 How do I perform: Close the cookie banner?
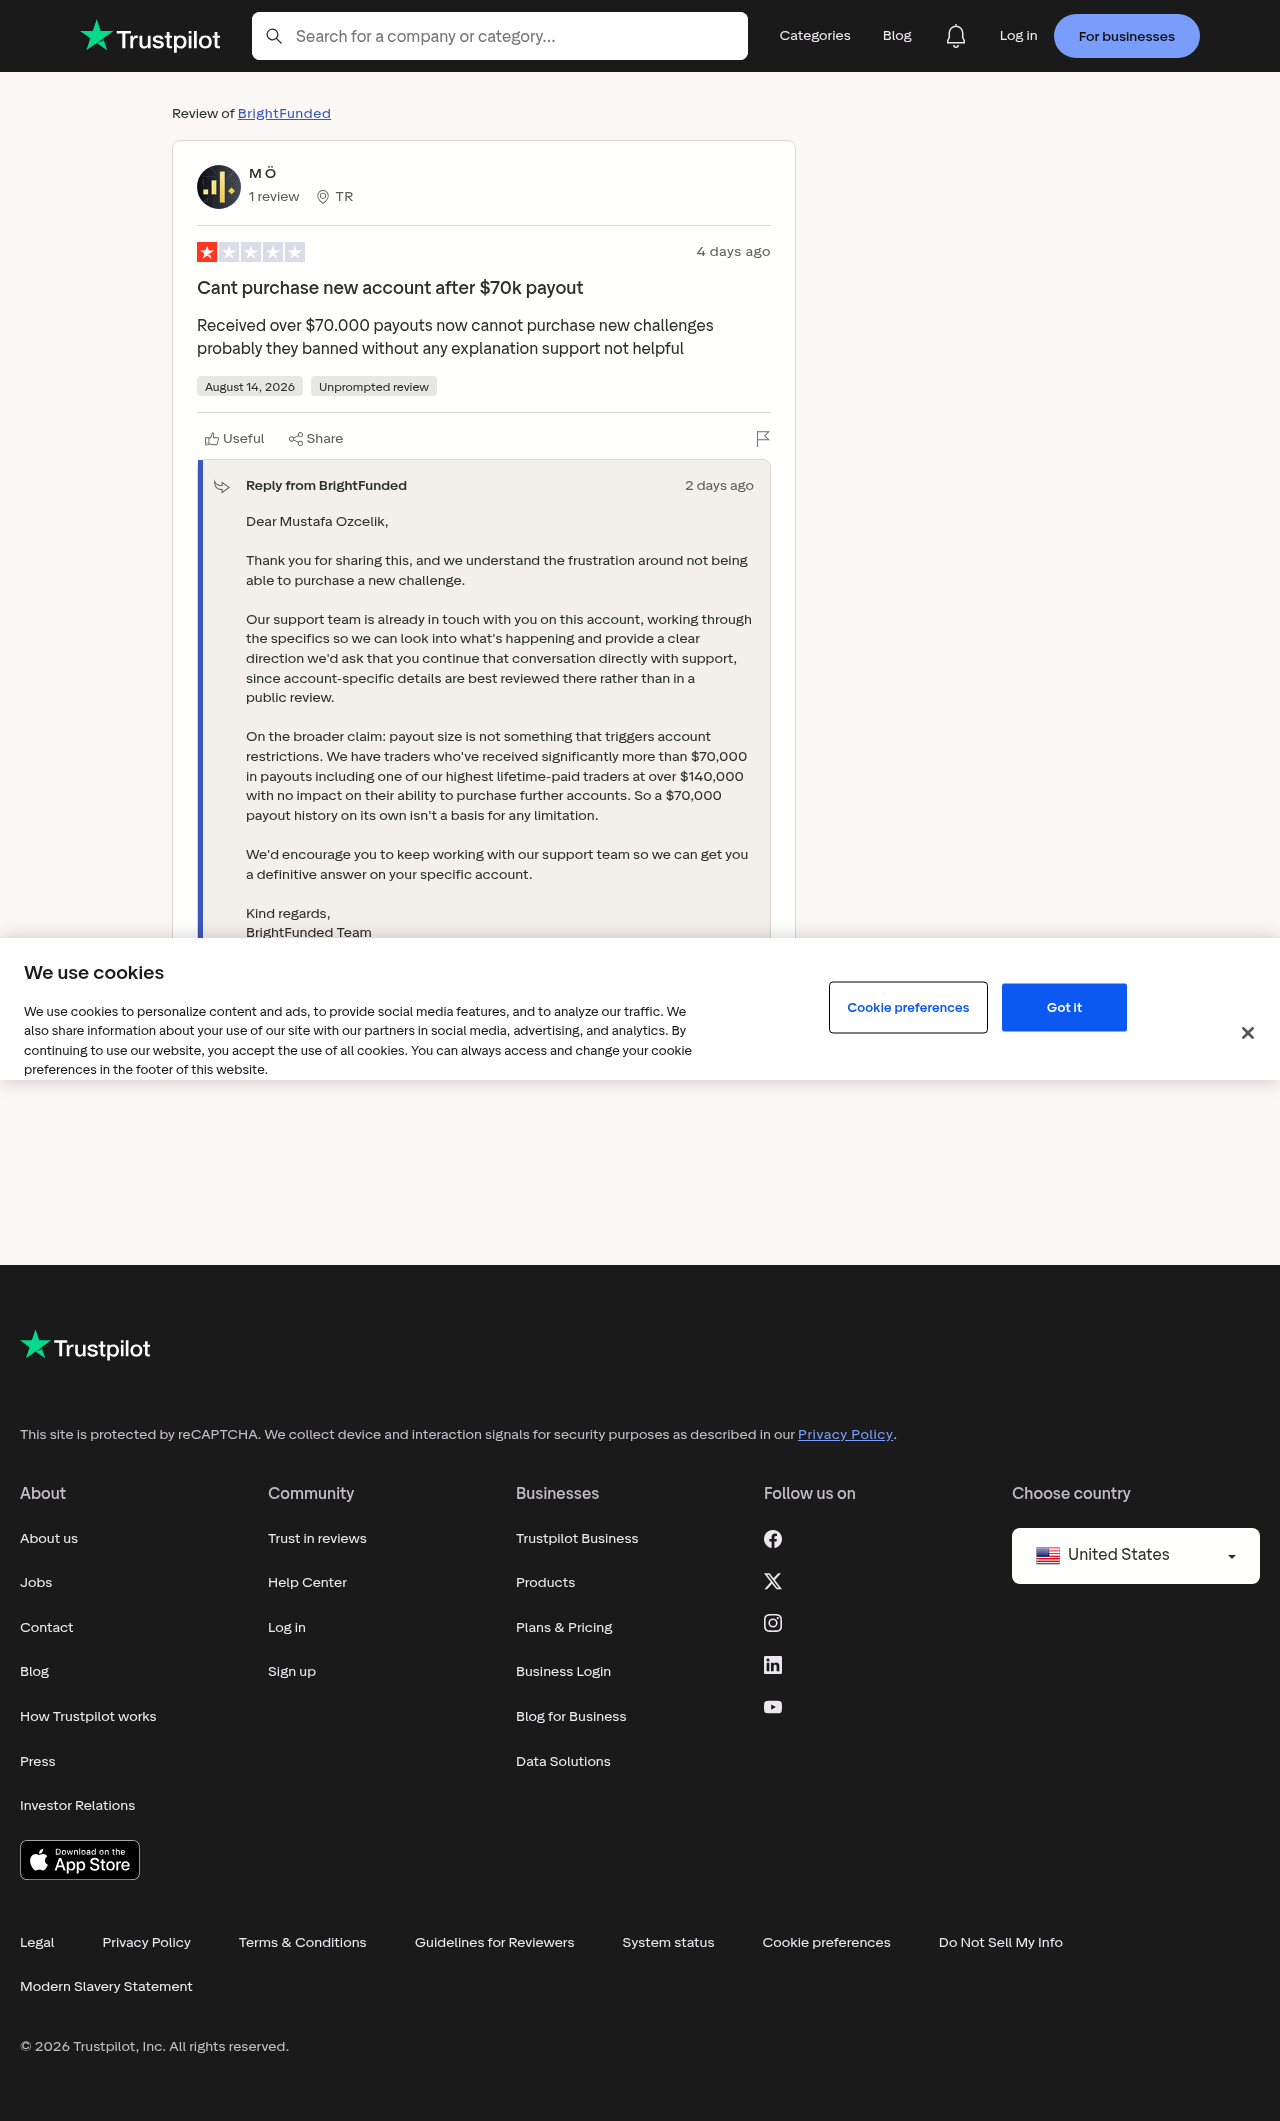pyautogui.click(x=1248, y=1033)
